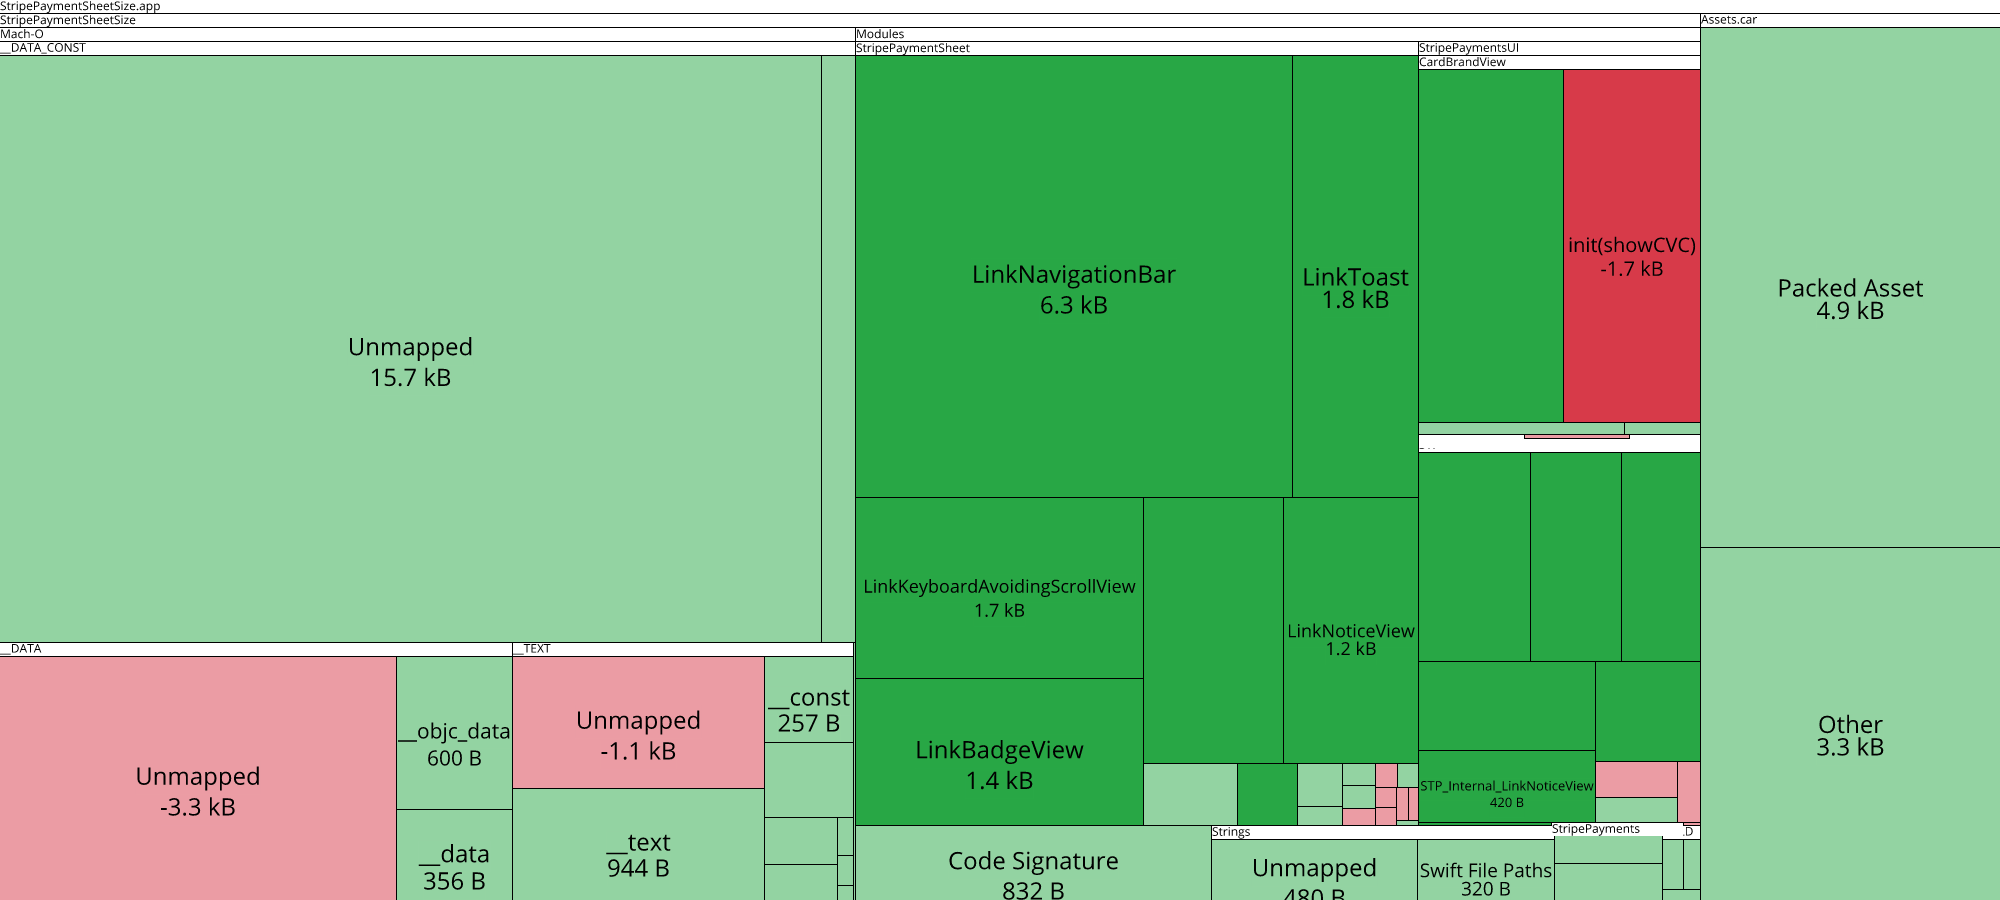Viewport: 2000px width, 900px height.
Task: Click the Unmapped -1.1 kB block
Action: [x=638, y=722]
